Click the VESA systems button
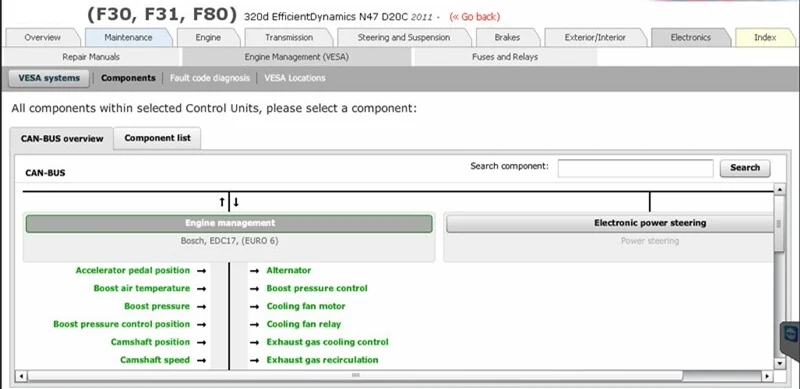 49,78
